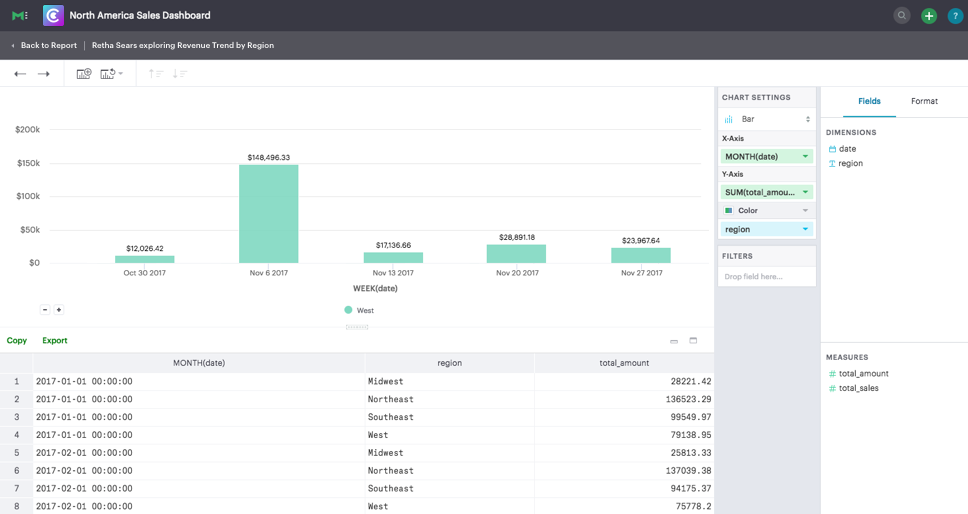
Task: Click the Export button
Action: [55, 341]
